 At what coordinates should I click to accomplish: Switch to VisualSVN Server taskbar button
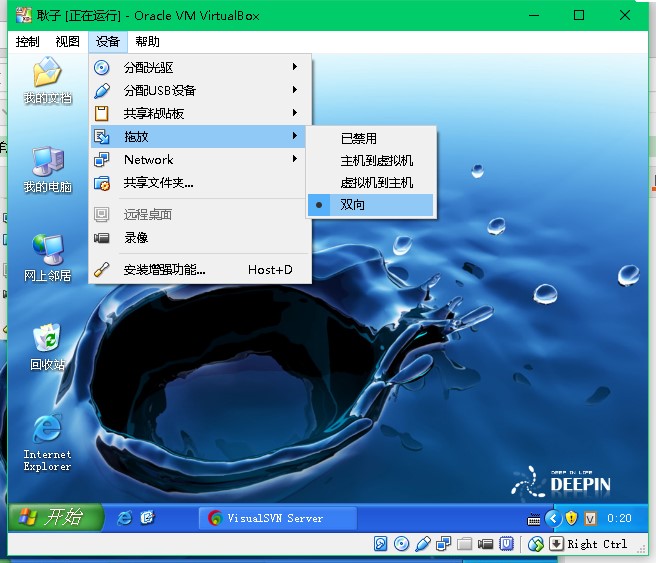point(276,518)
